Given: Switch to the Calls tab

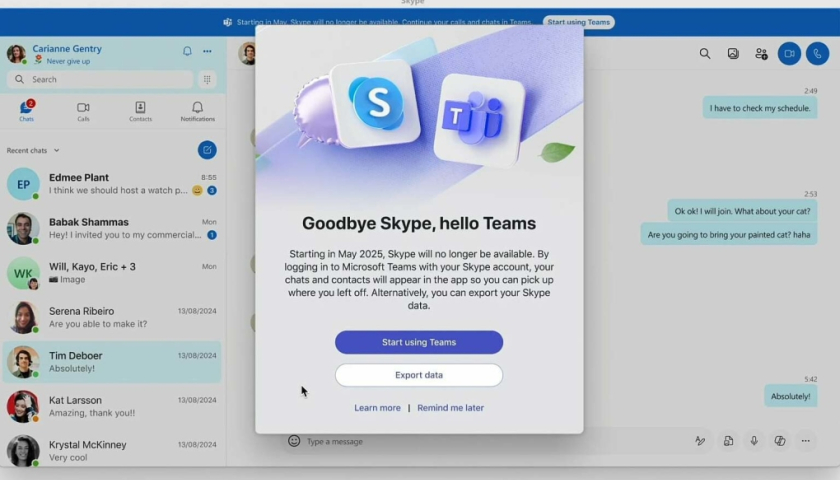Looking at the screenshot, I should (83, 111).
